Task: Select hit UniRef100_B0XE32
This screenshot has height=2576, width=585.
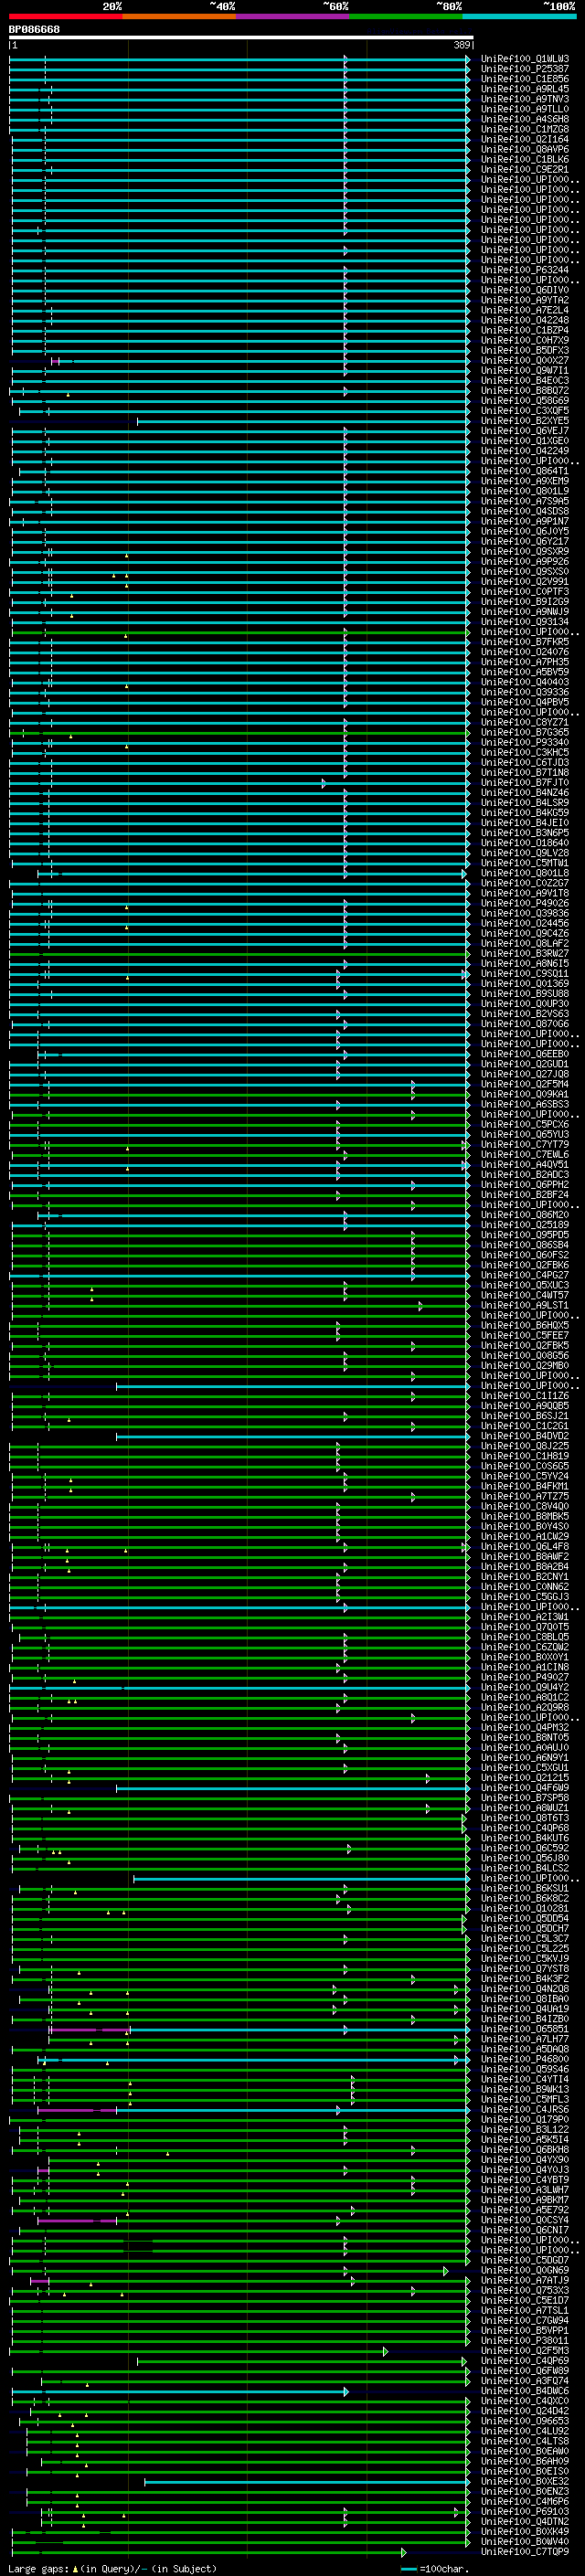Action: [x=525, y=2482]
